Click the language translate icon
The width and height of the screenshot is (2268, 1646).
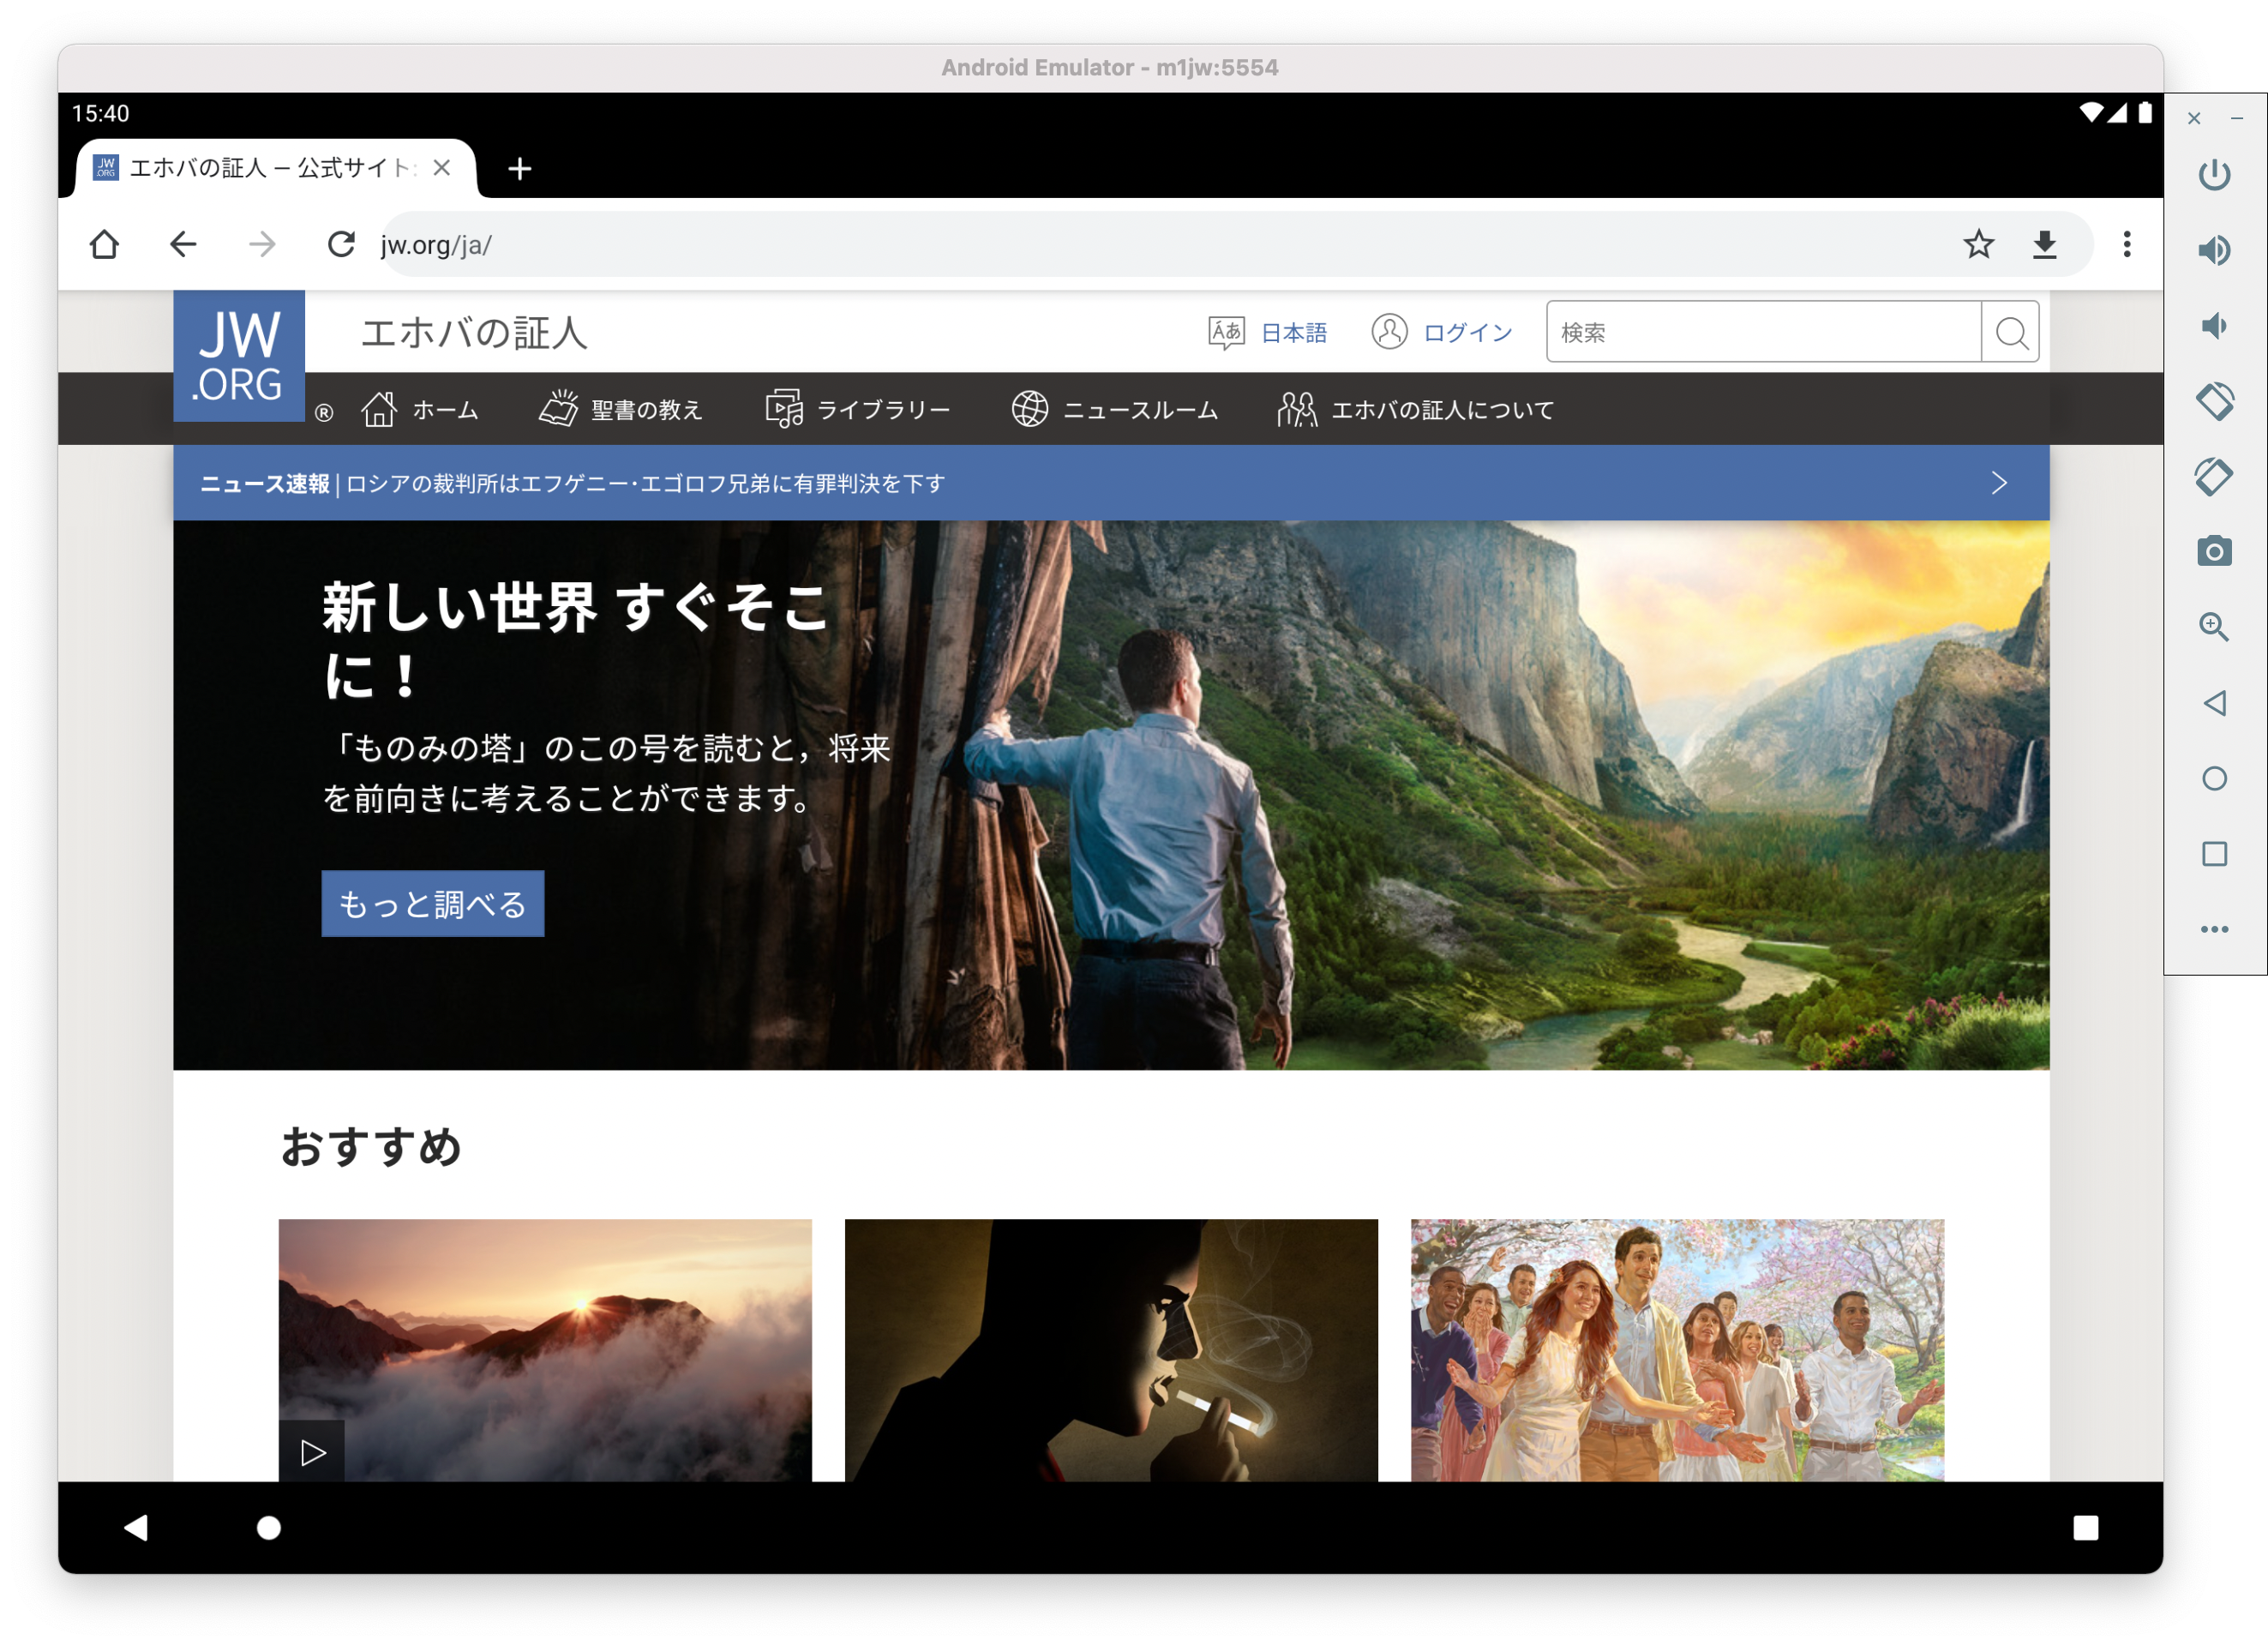[1226, 331]
